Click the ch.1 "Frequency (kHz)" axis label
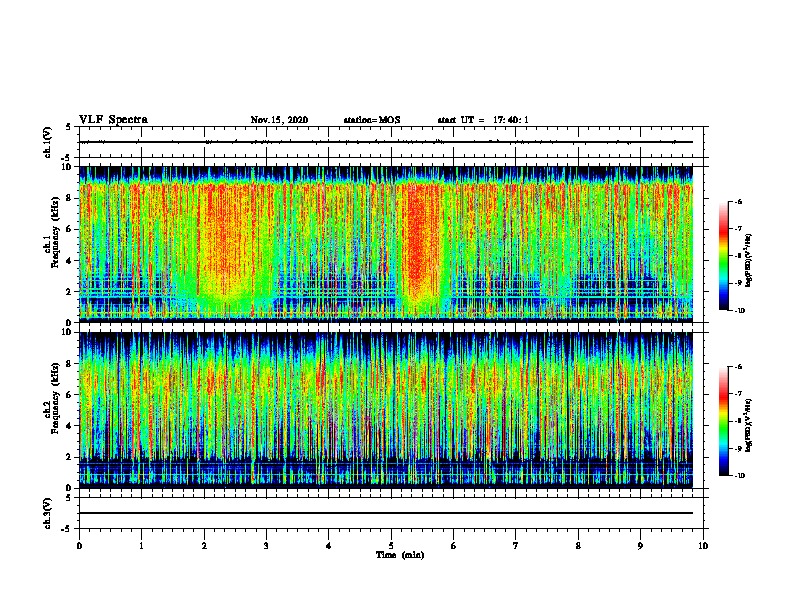This screenshot has height=612, width=792. click(55, 231)
